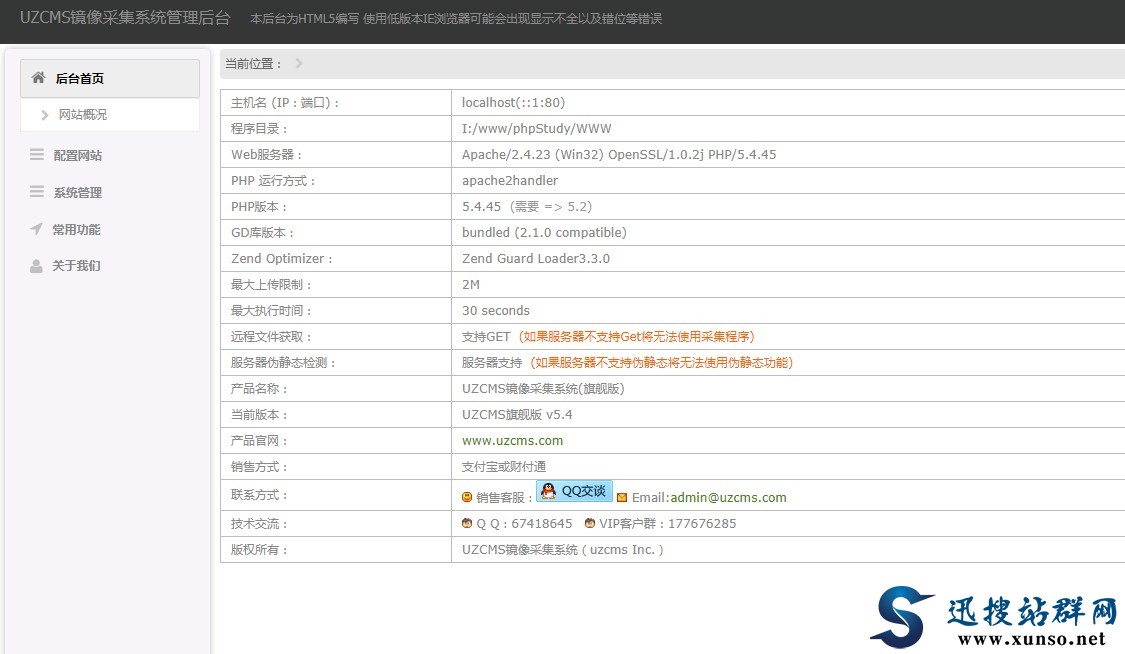The height and width of the screenshot is (654, 1125).
Task: Click the 技术交流 label
Action: [x=259, y=523]
